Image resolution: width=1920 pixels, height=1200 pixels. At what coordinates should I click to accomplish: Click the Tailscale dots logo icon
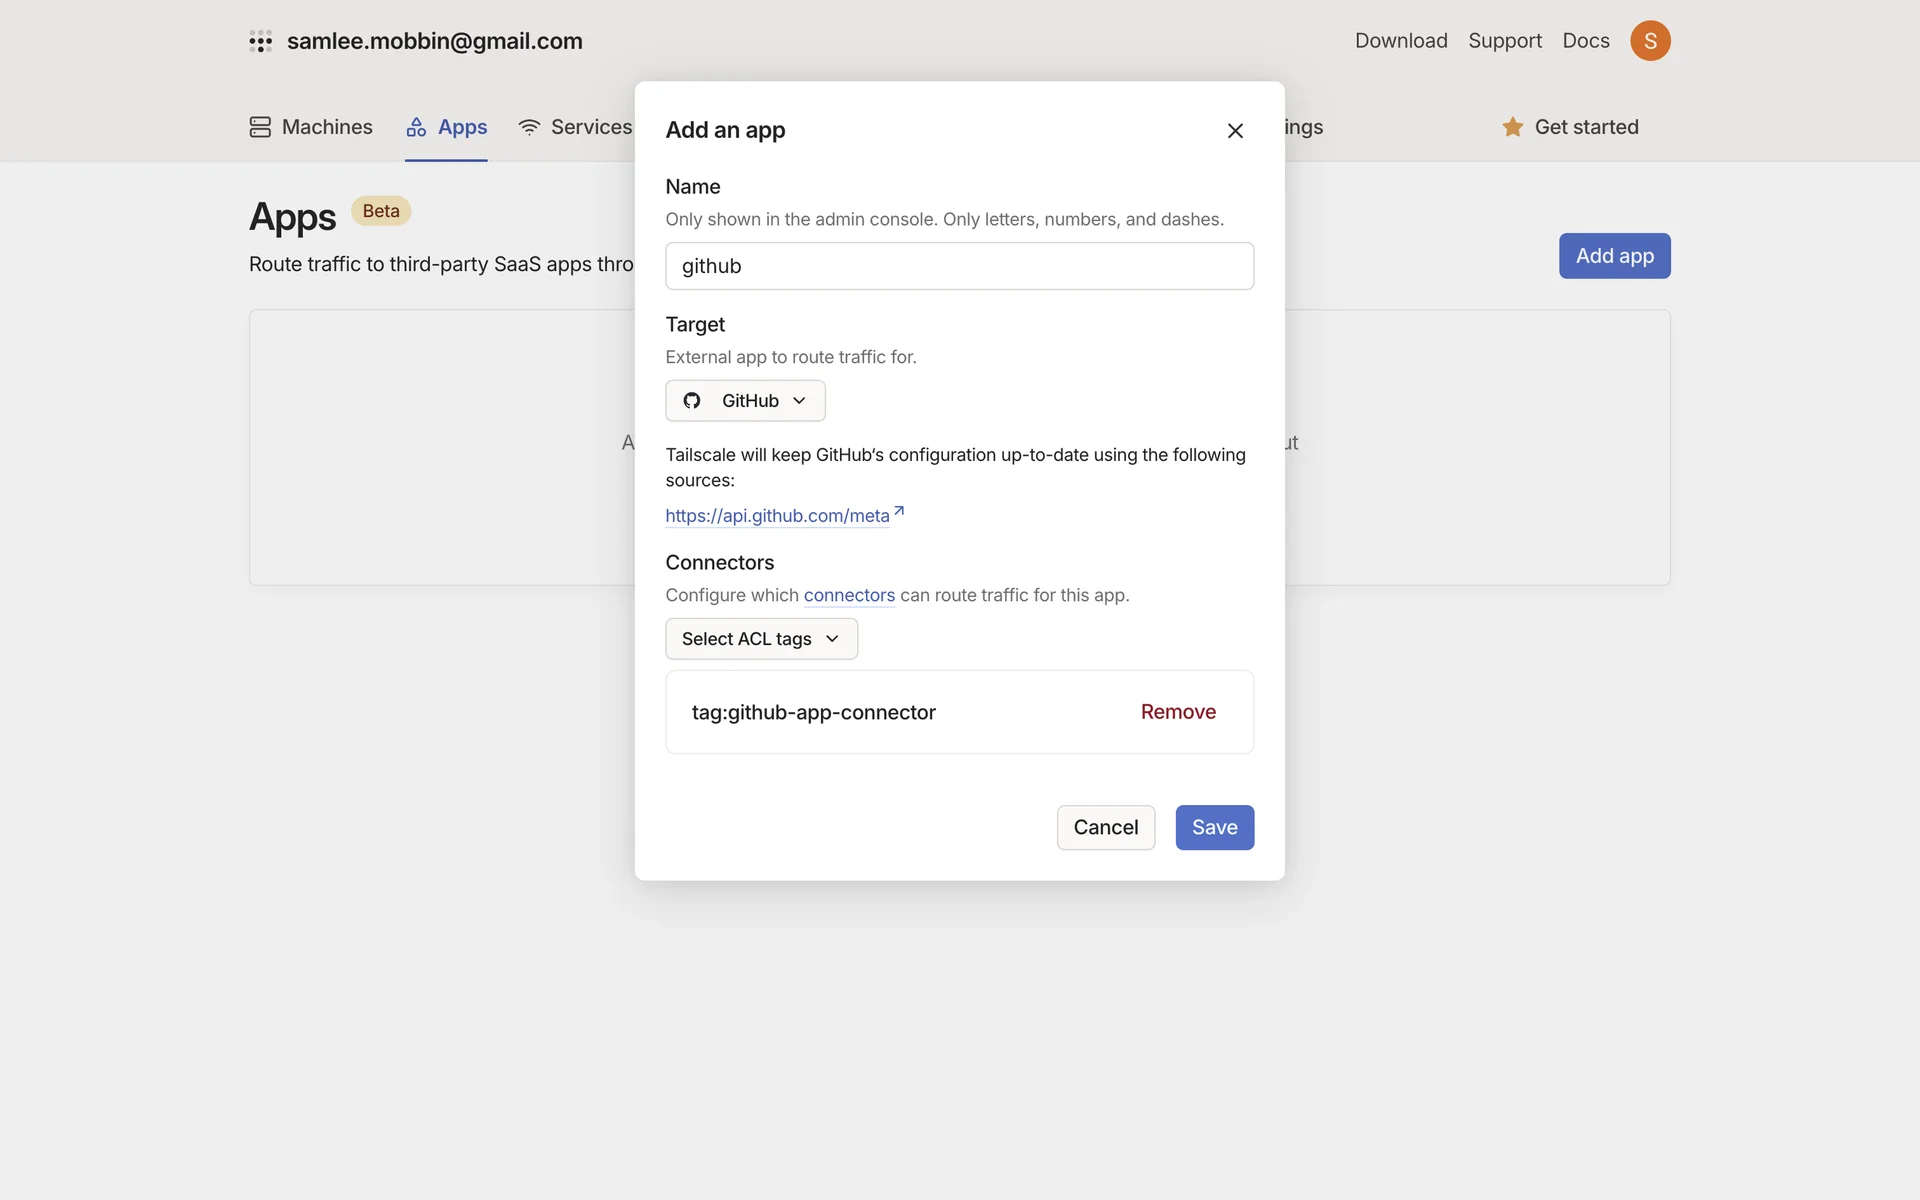(x=260, y=41)
